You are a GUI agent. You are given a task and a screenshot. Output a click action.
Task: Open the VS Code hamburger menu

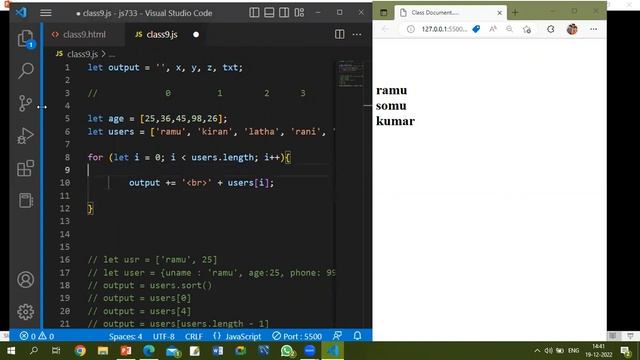[x=46, y=13]
